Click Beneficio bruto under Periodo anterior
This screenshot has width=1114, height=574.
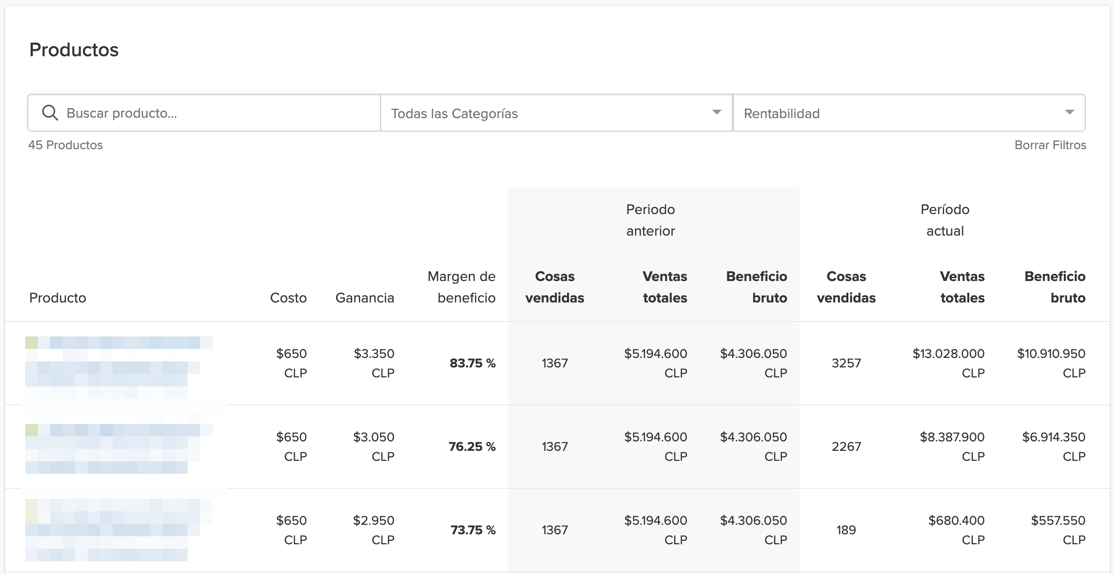(x=757, y=287)
